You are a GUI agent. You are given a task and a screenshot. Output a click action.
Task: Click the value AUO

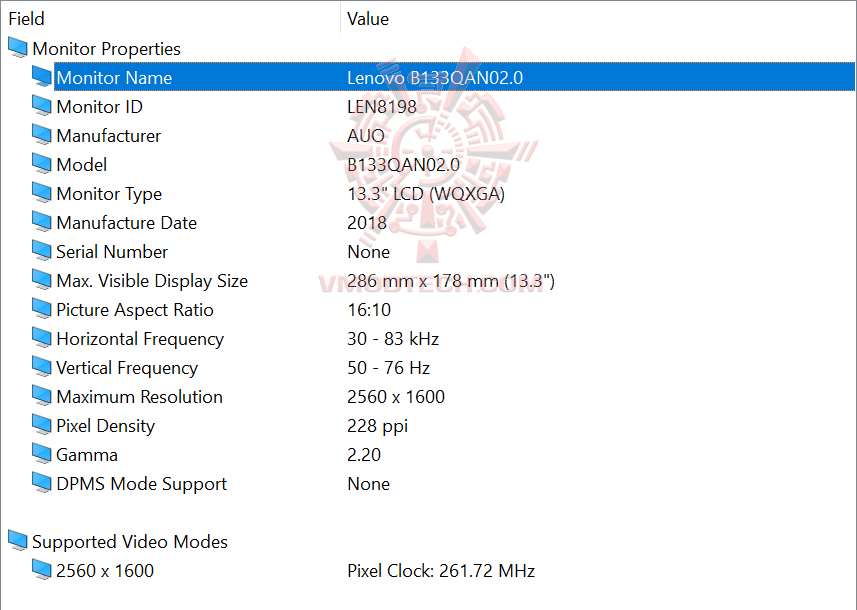pos(366,136)
